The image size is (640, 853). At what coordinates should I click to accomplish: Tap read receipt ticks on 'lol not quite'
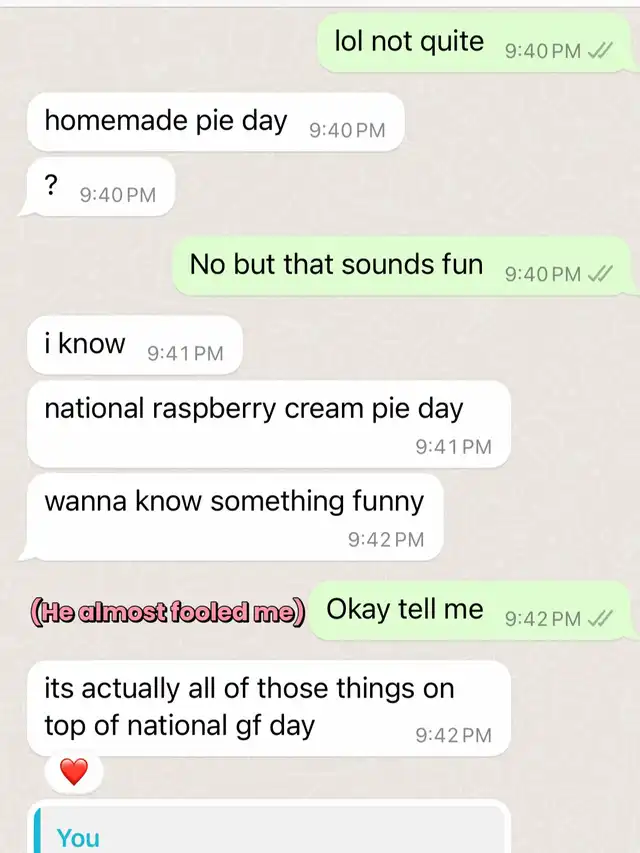pyautogui.click(x=600, y=51)
